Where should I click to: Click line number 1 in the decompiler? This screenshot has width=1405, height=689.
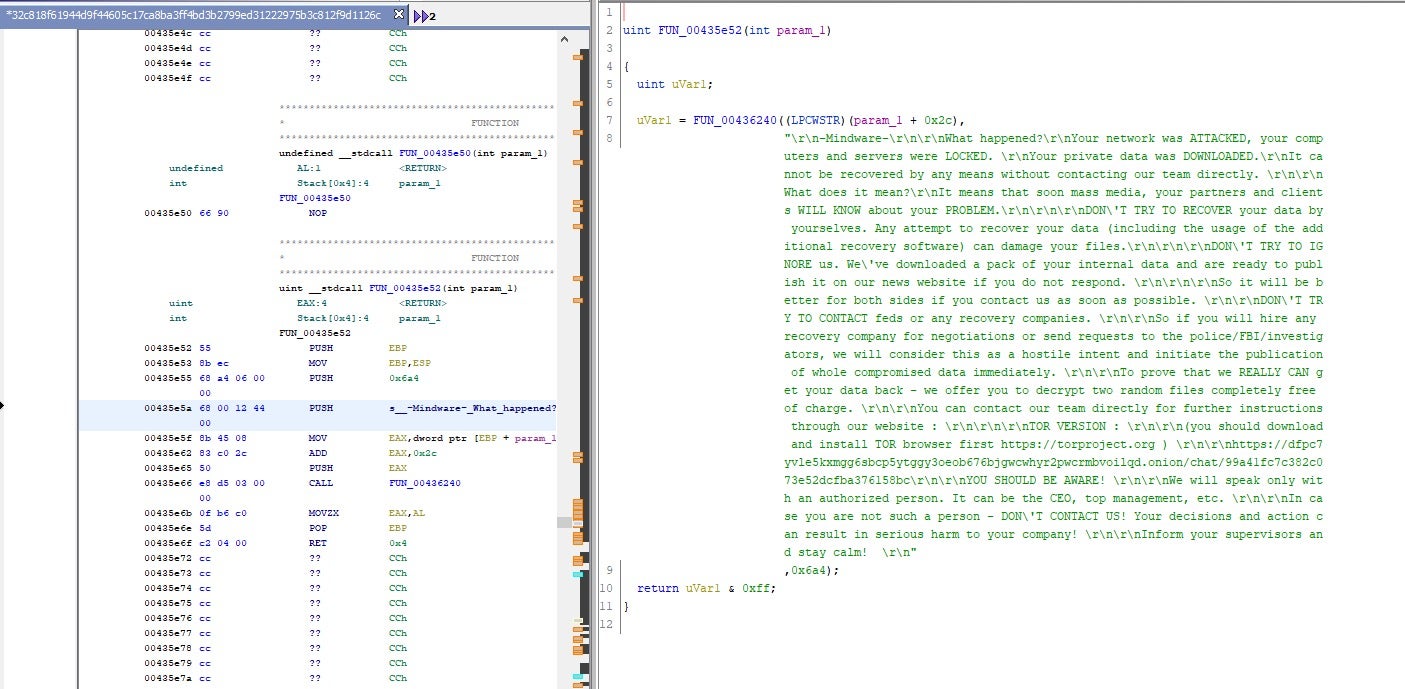pos(608,12)
